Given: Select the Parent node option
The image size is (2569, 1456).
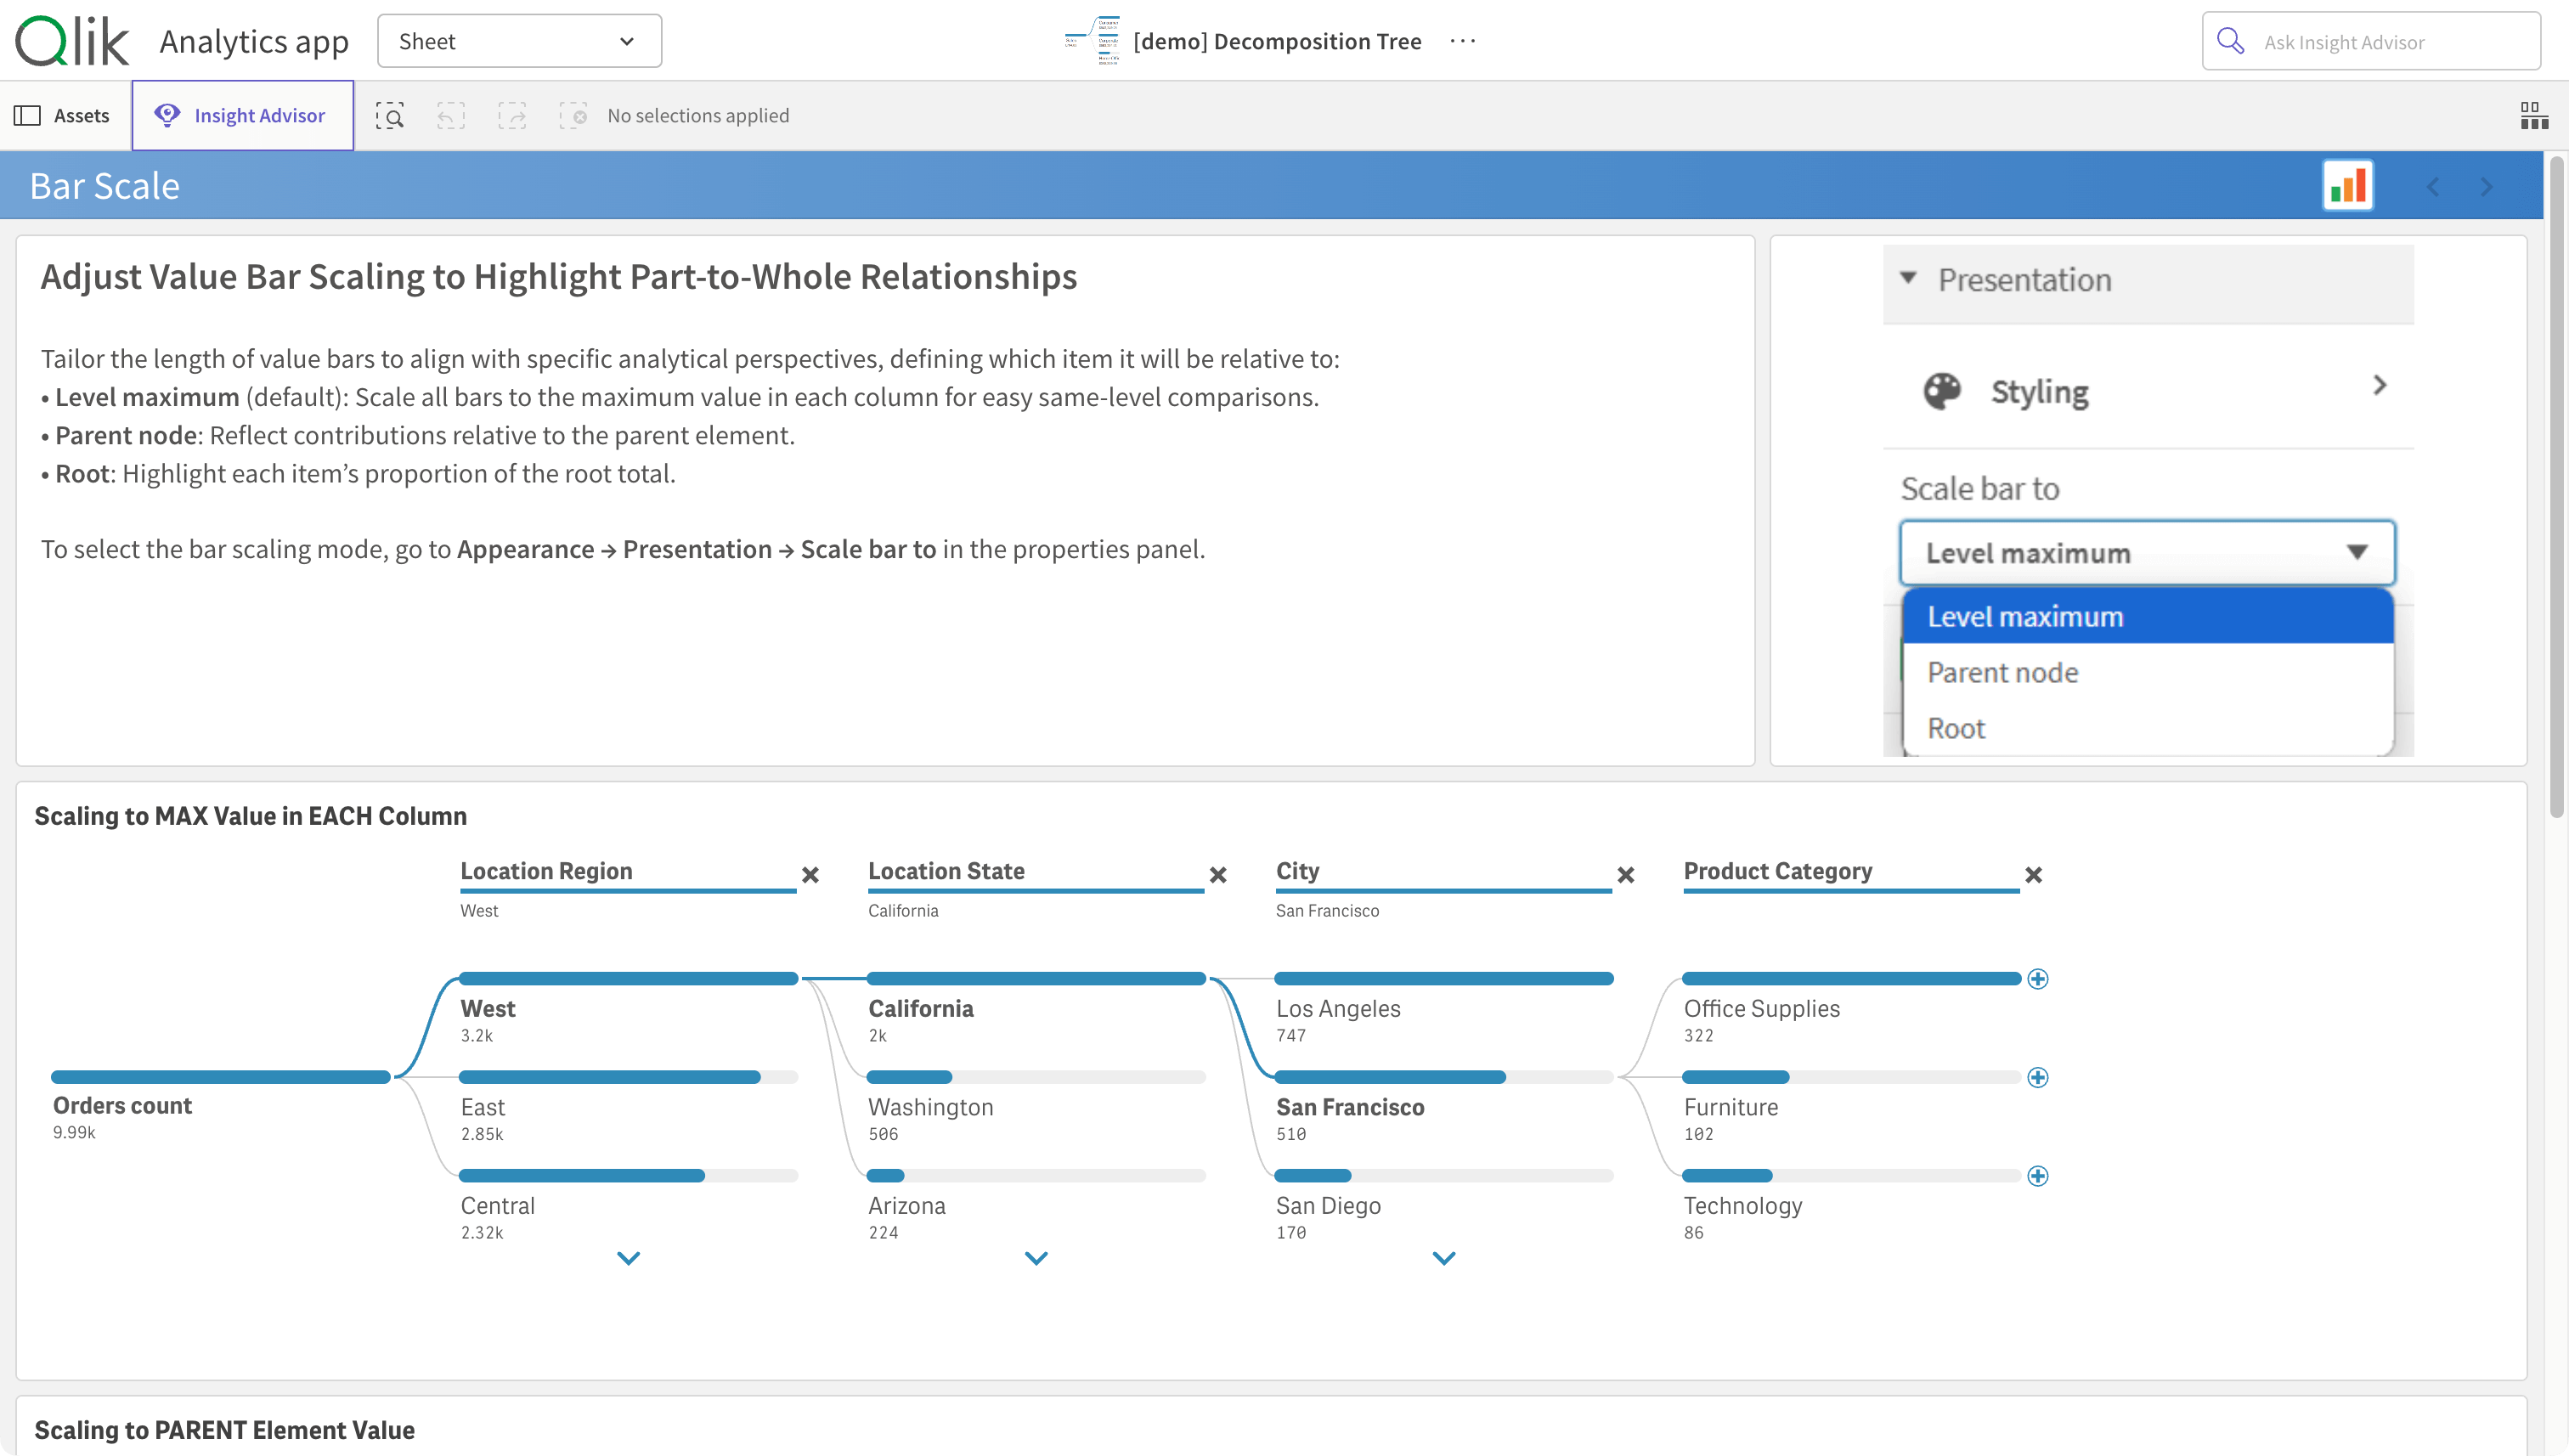Looking at the screenshot, I should [x=2002, y=673].
